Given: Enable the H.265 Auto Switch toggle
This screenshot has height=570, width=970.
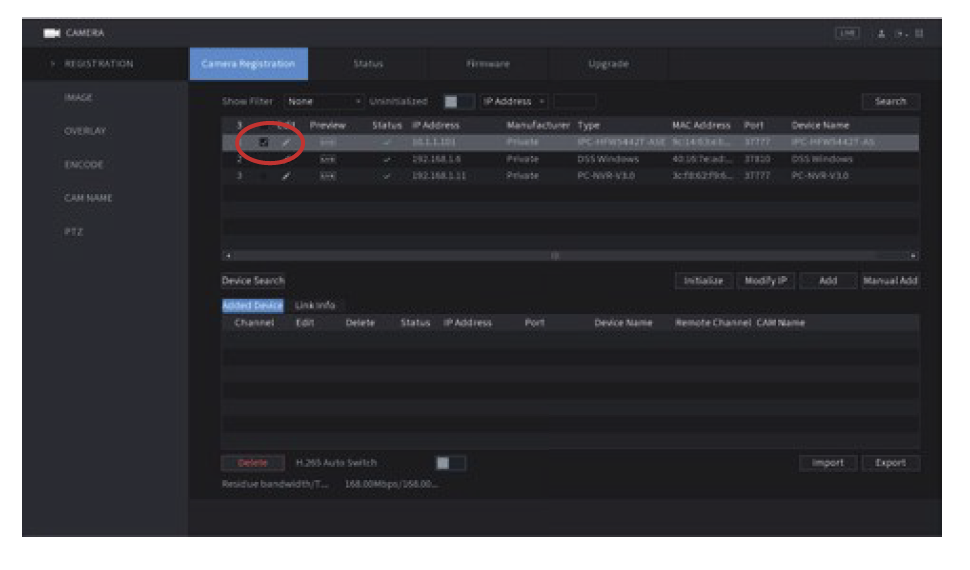Looking at the screenshot, I should coord(450,463).
